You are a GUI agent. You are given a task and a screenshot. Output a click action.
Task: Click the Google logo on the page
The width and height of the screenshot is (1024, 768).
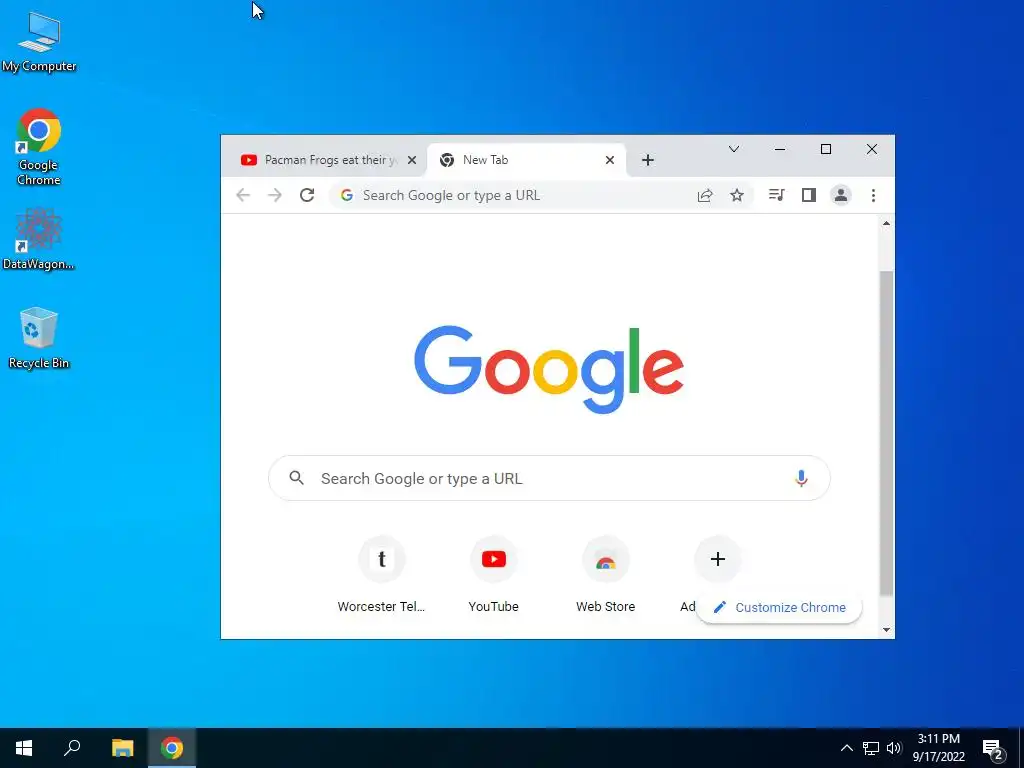(x=549, y=369)
